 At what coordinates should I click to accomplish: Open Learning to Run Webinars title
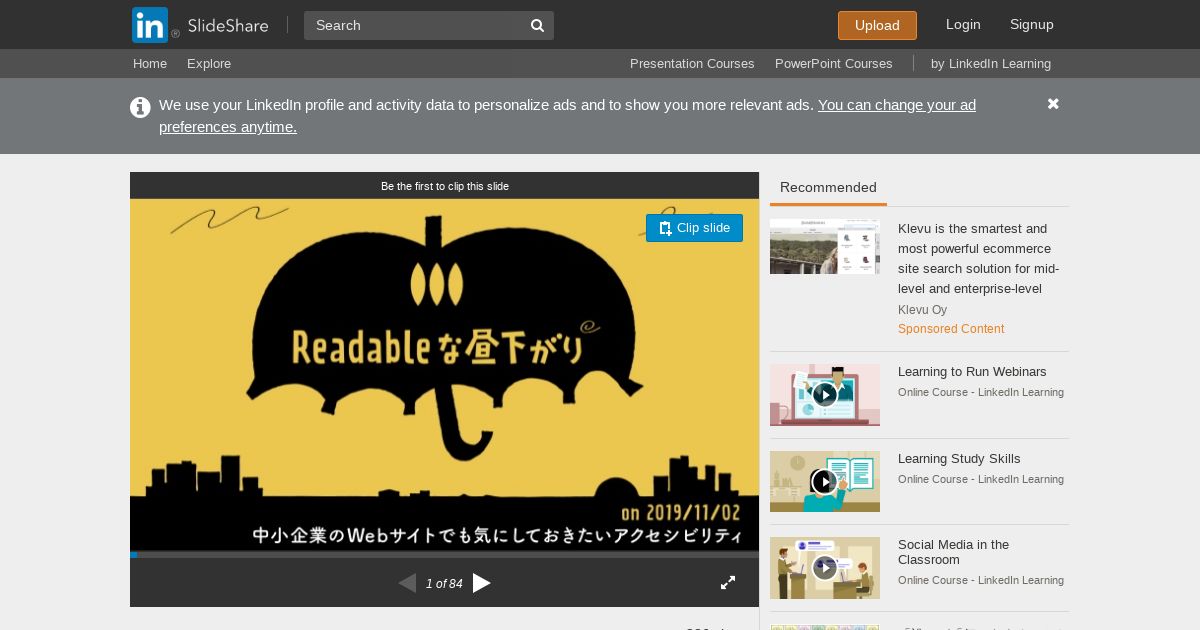tap(972, 372)
